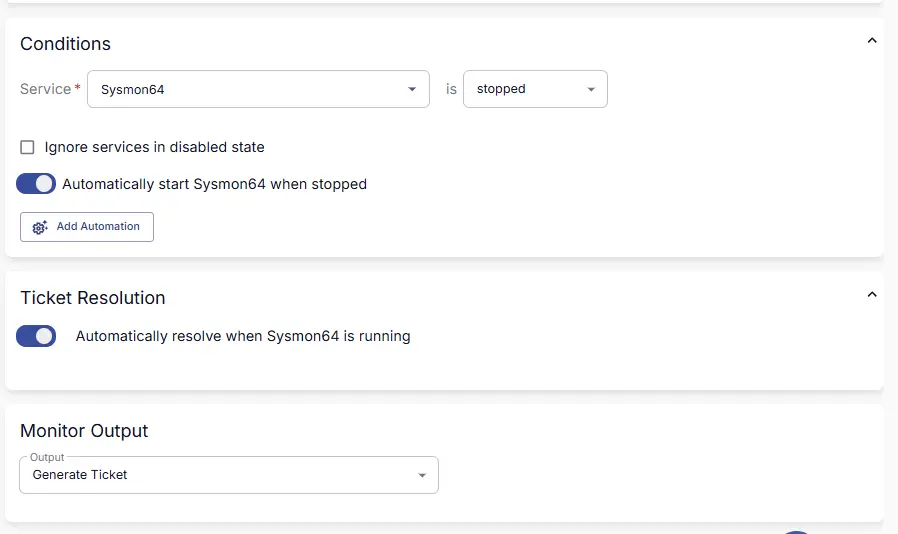Click the Conditions section heading
The image size is (898, 534).
point(65,44)
